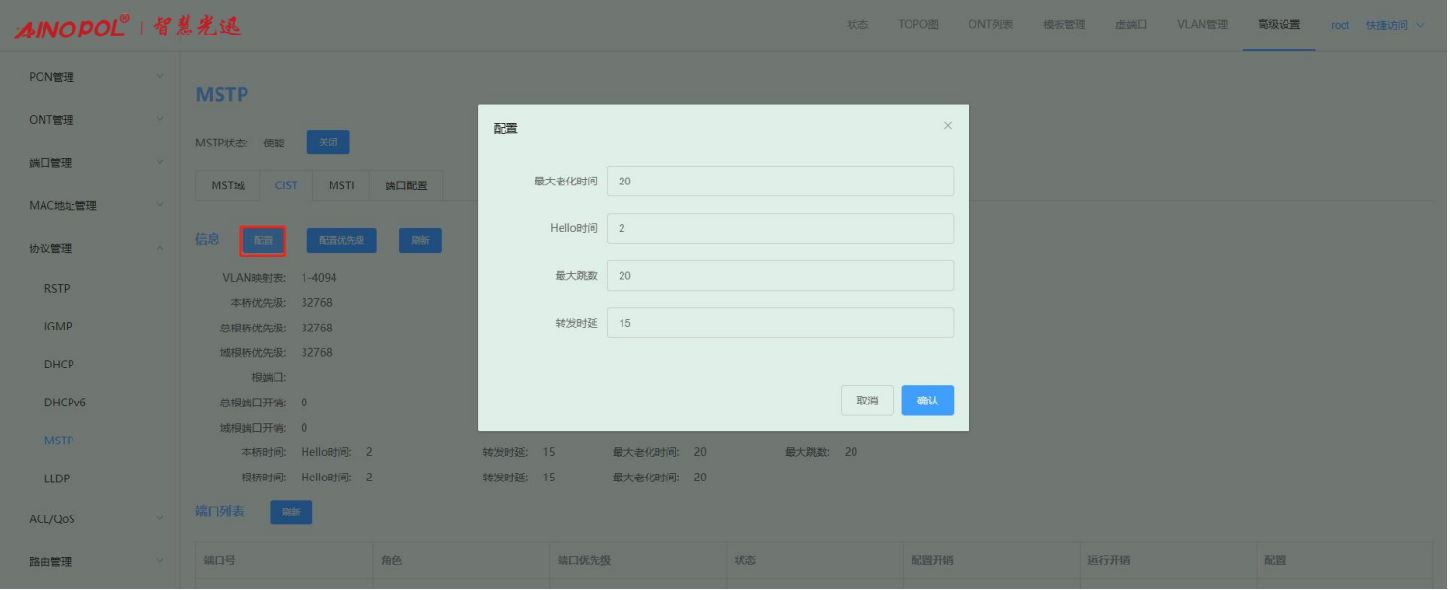Select LLDP in the sidebar
This screenshot has width=1450, height=590.
coord(57,479)
